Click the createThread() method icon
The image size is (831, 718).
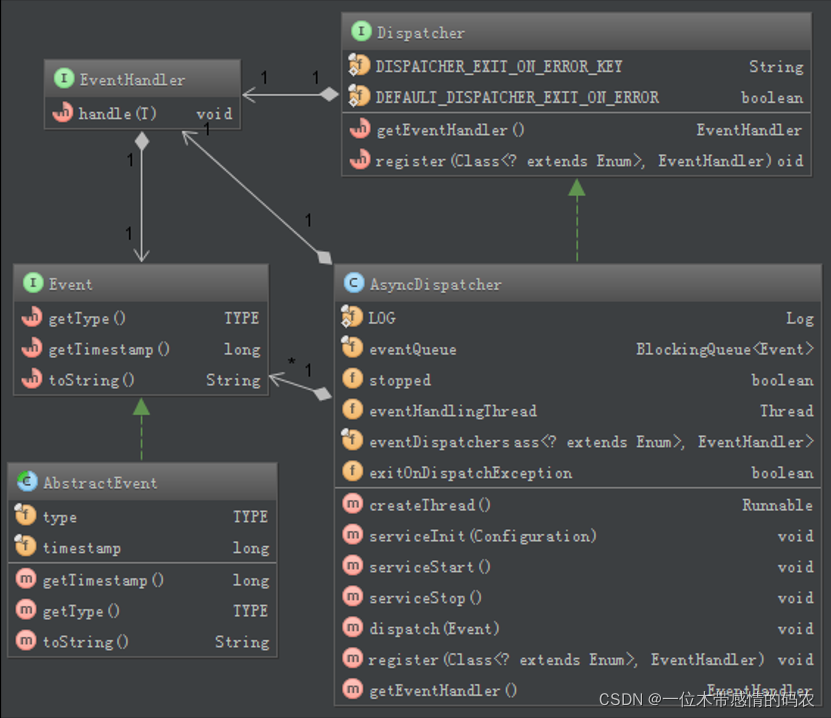pos(352,505)
